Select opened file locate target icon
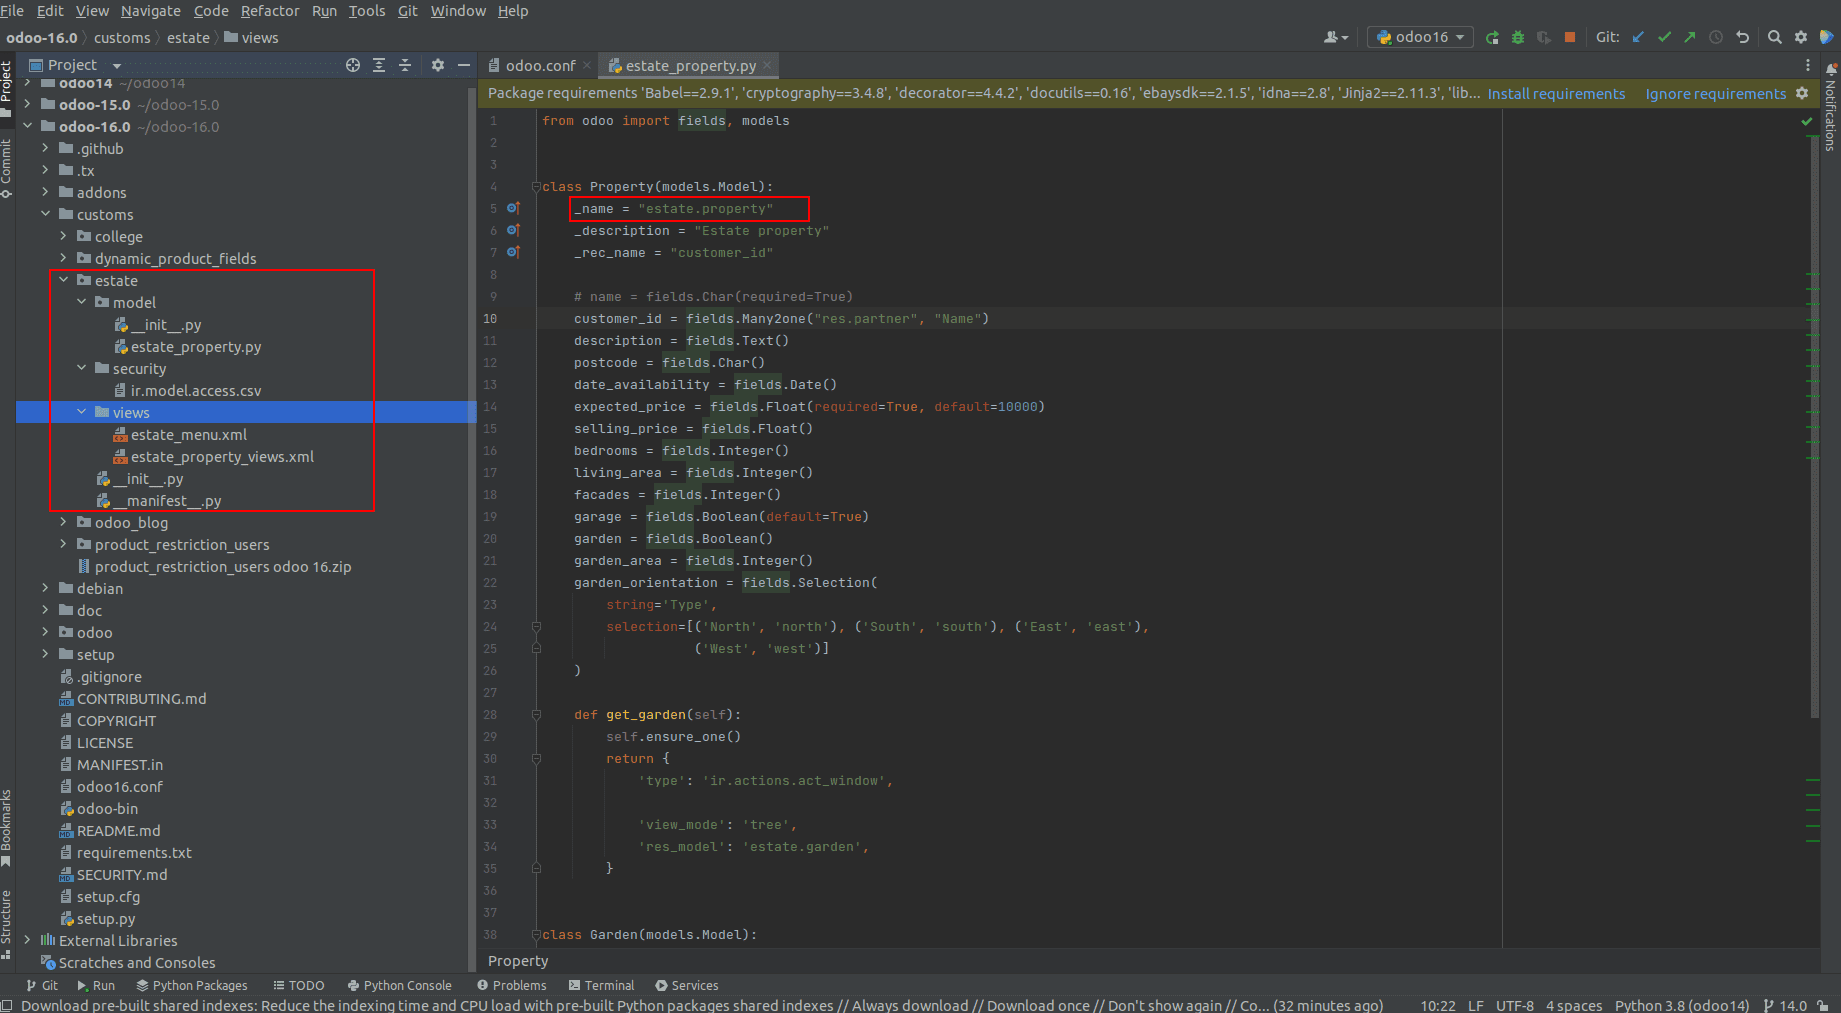This screenshot has height=1013, width=1841. [x=353, y=65]
